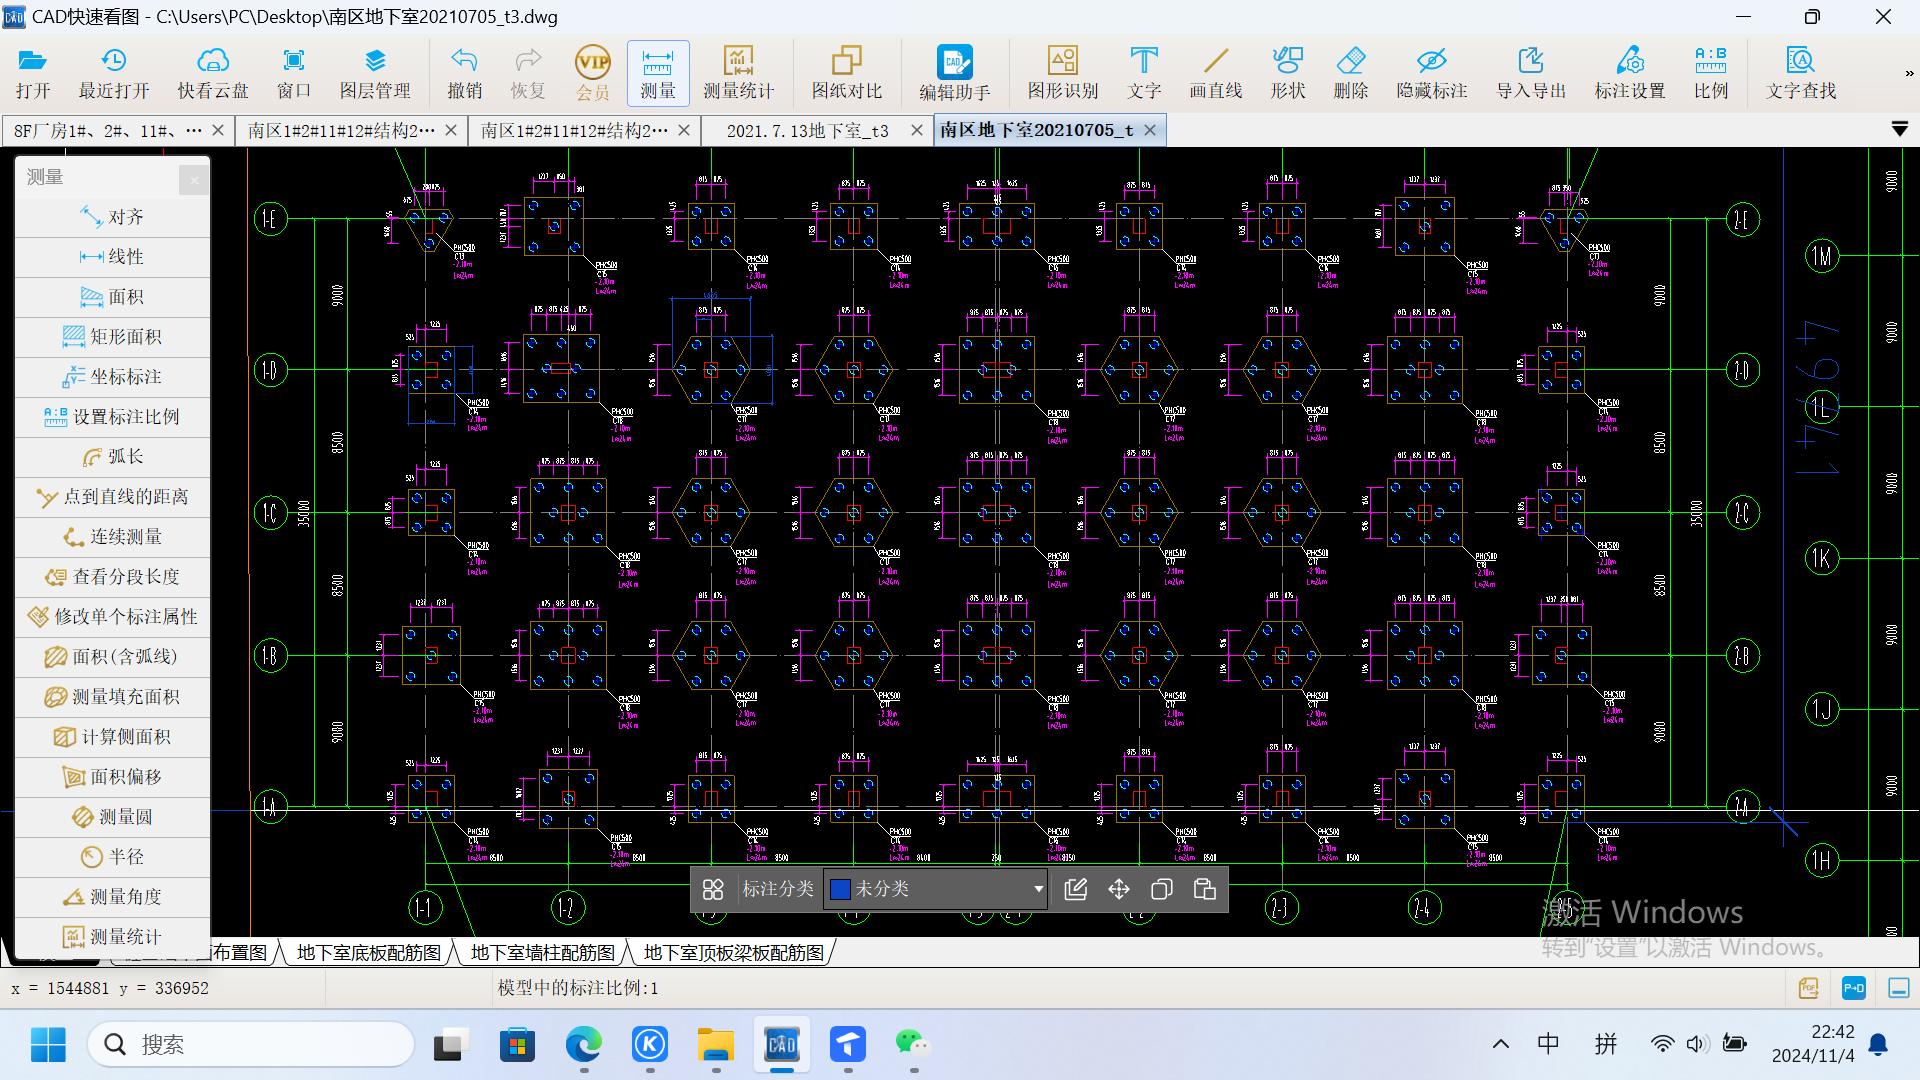
Task: Open 测量统计 in the top toolbar
Action: point(739,73)
